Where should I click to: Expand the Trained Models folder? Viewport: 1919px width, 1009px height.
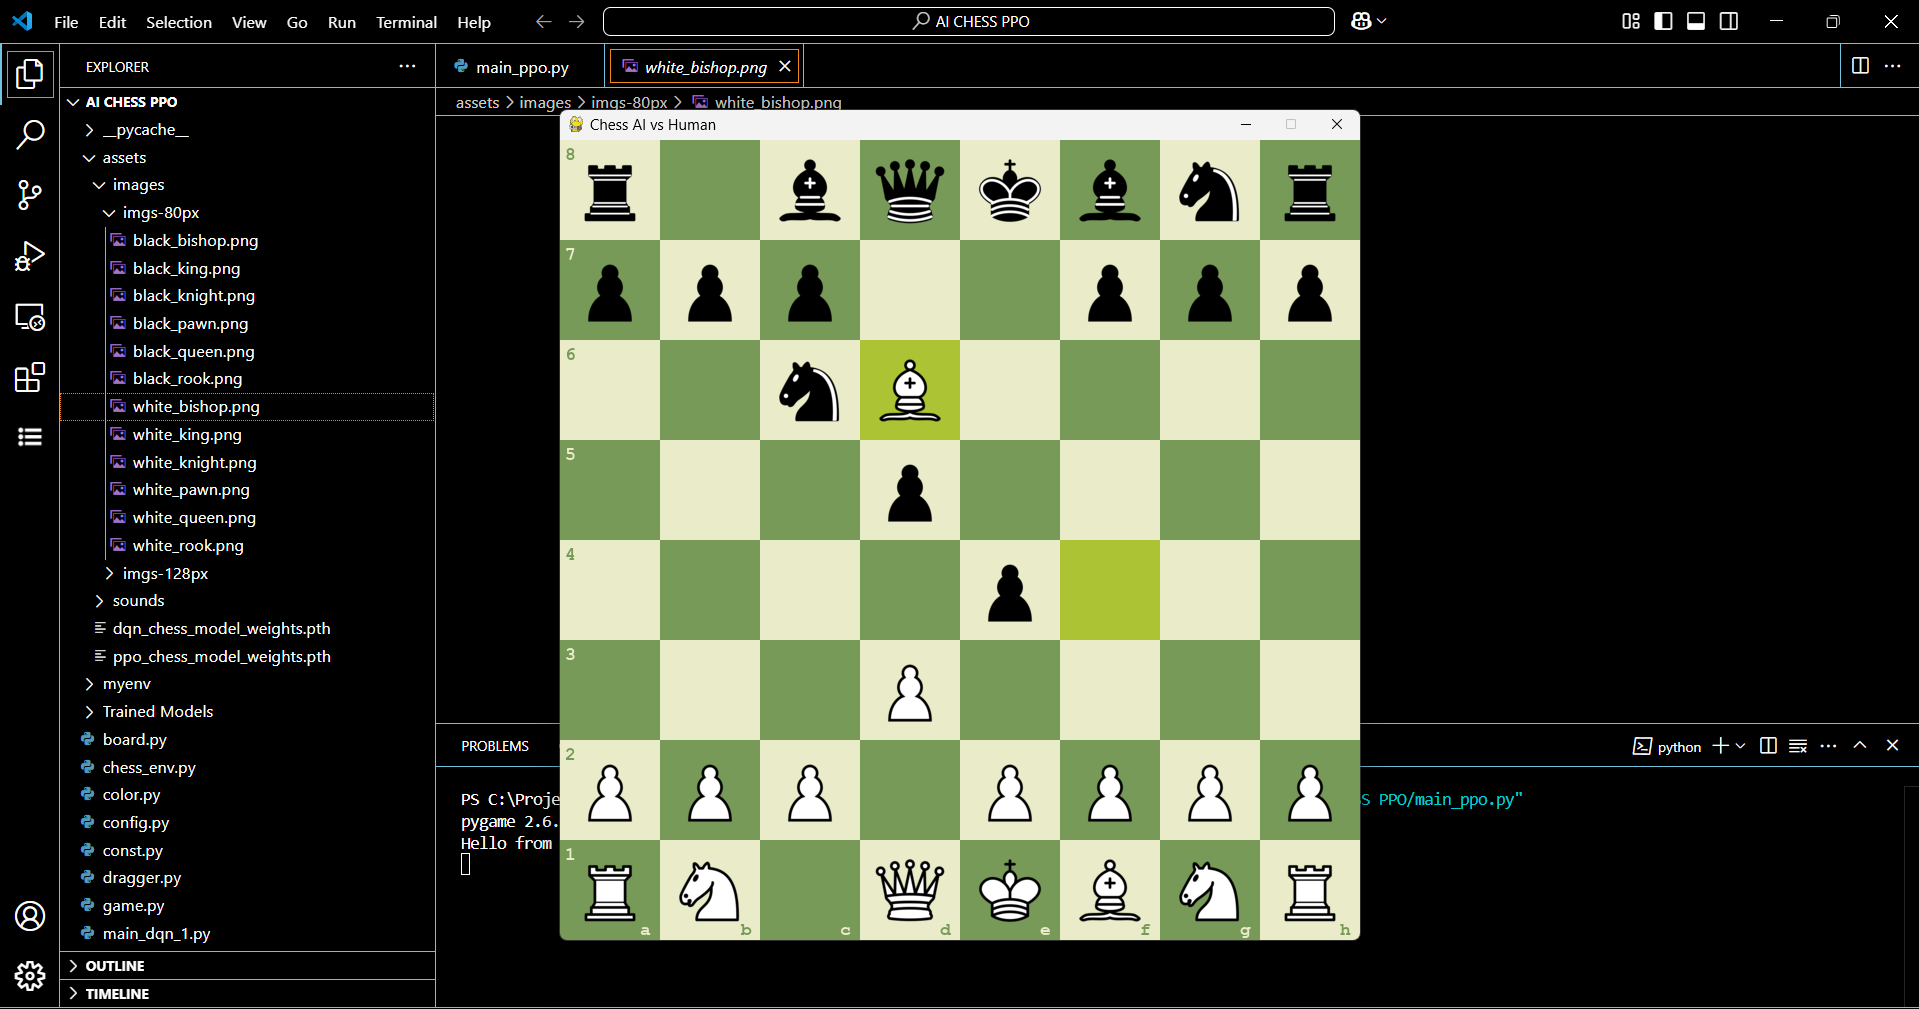[157, 711]
